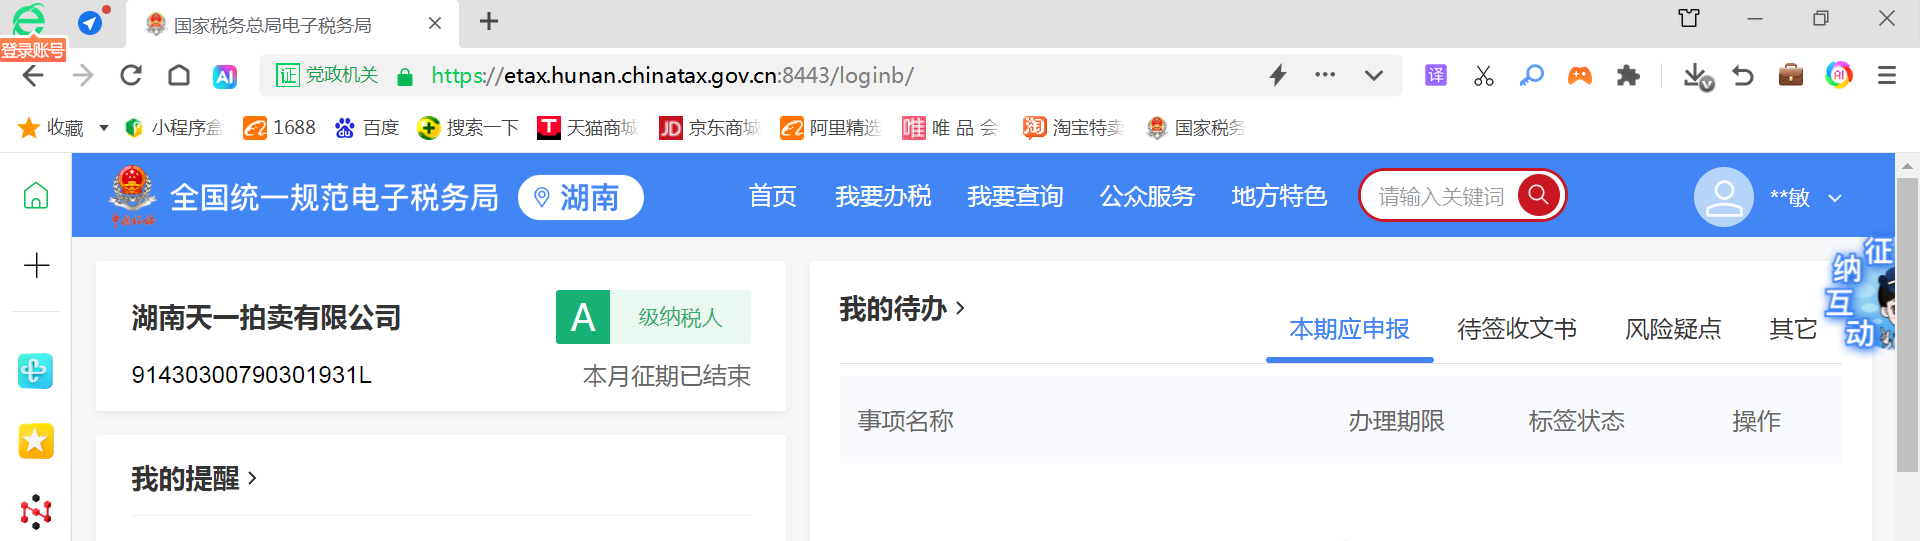Expand the address bar dropdown chevron
The width and height of the screenshot is (1920, 541).
1374,76
